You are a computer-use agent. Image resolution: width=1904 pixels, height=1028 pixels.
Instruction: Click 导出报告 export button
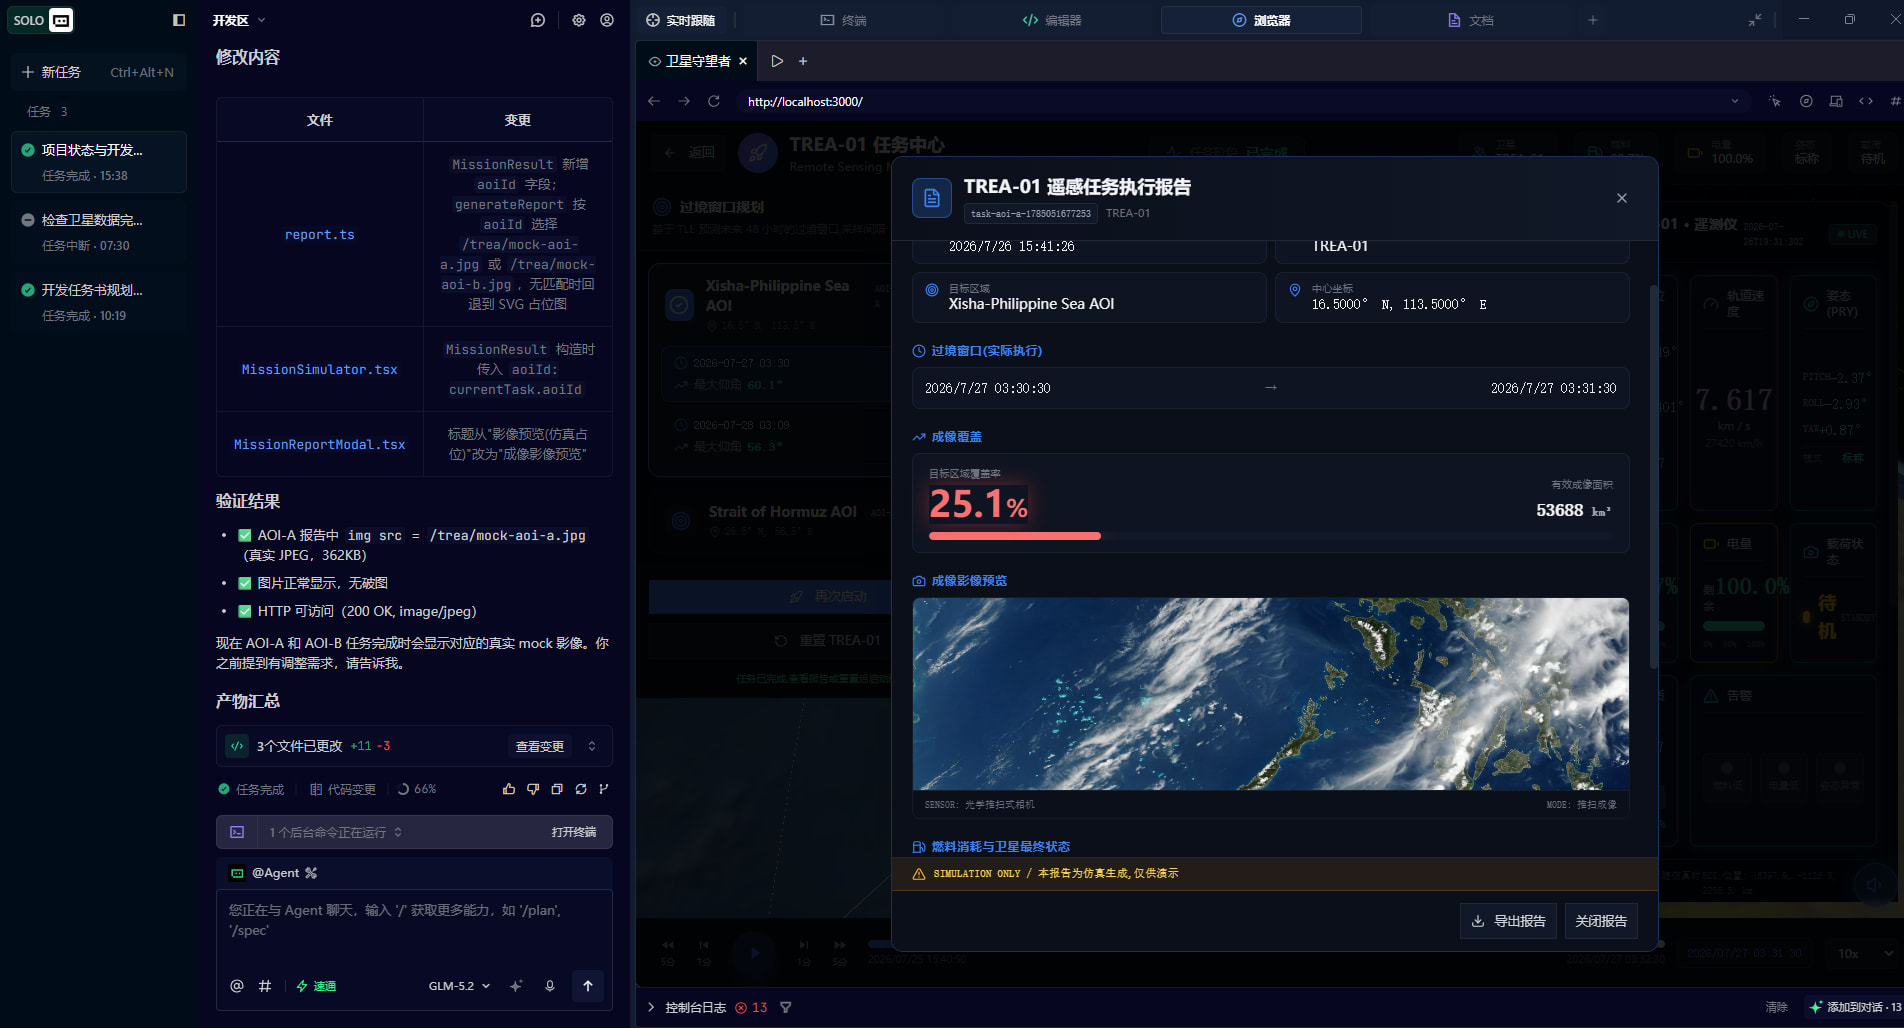(1508, 921)
